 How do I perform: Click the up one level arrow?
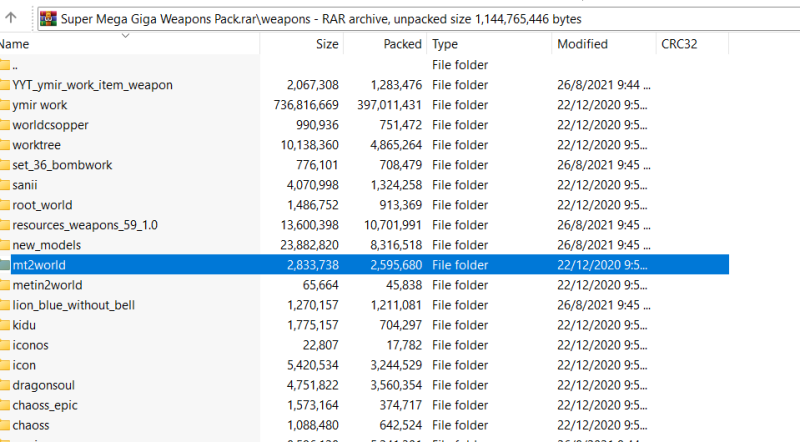(x=11, y=17)
